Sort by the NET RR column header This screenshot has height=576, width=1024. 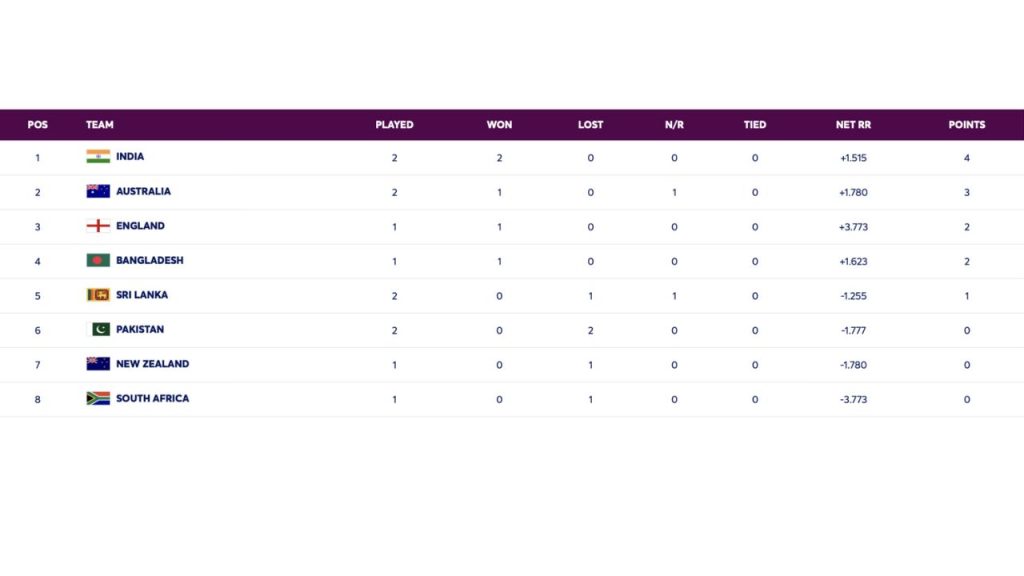(x=853, y=125)
